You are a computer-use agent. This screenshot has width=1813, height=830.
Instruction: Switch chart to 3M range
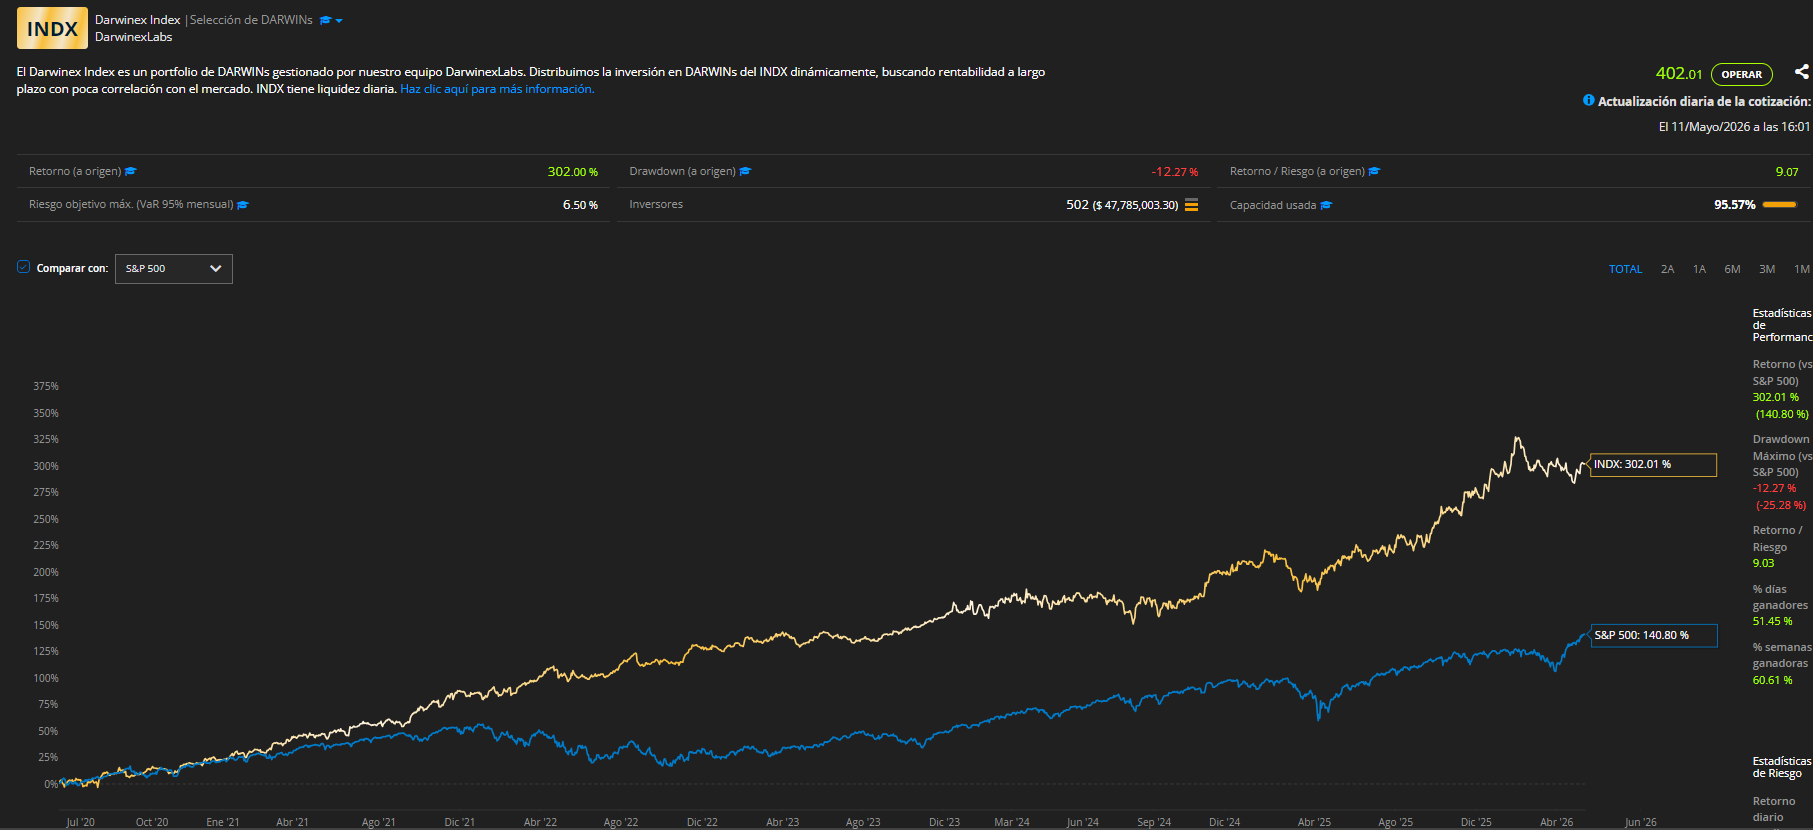tap(1767, 269)
